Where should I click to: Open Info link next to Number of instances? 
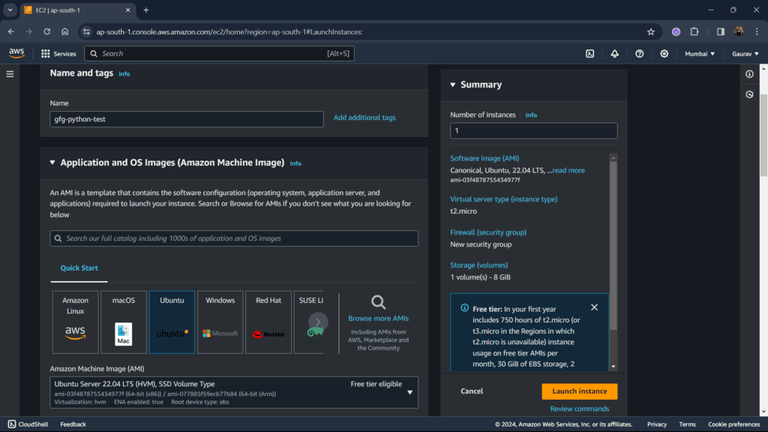coord(531,115)
